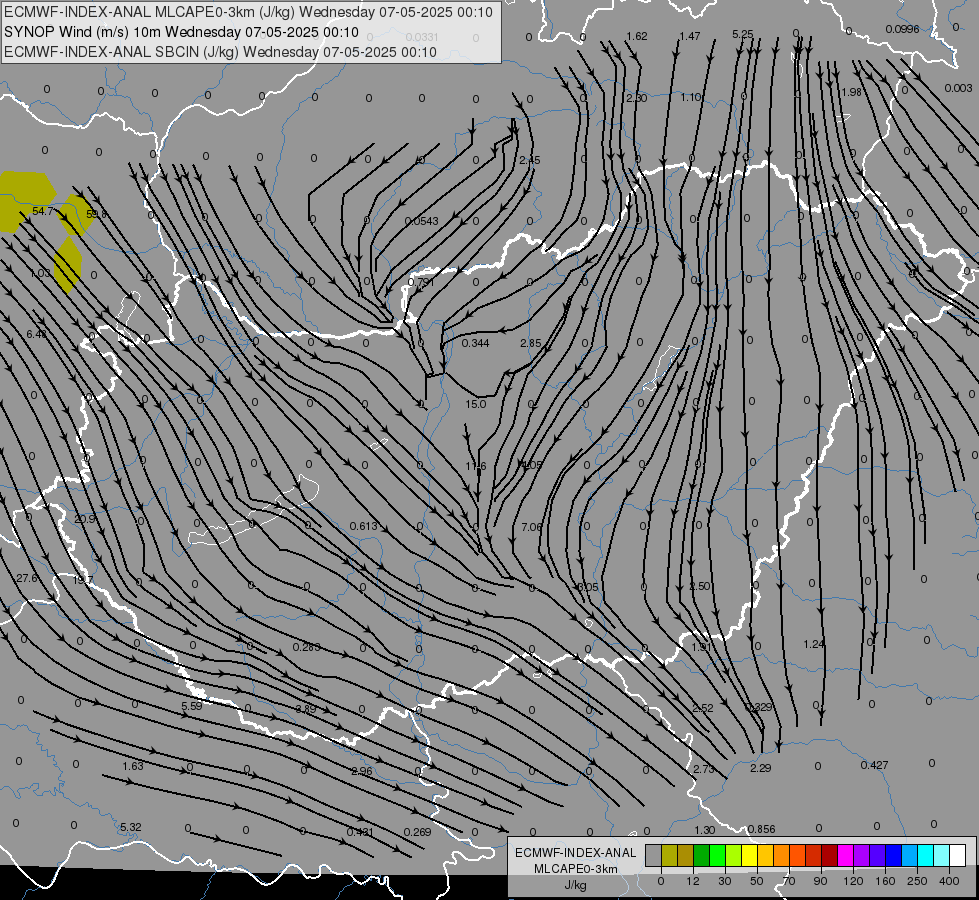
Task: Click the map value 1.24
Action: click(814, 644)
